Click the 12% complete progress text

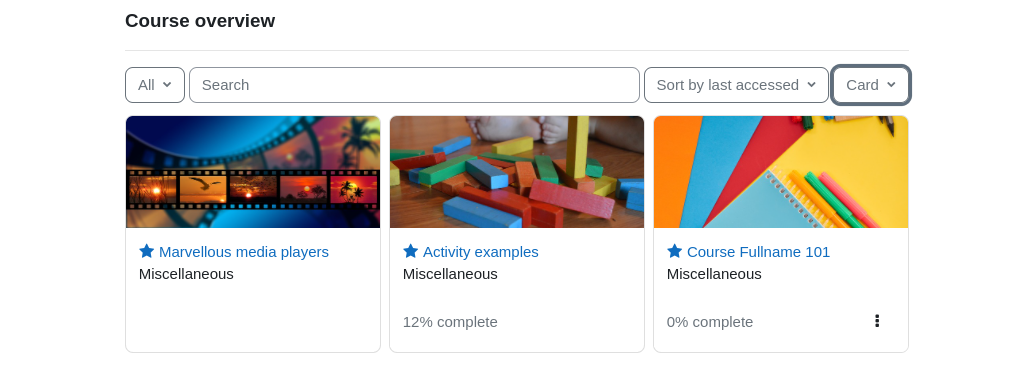point(450,322)
